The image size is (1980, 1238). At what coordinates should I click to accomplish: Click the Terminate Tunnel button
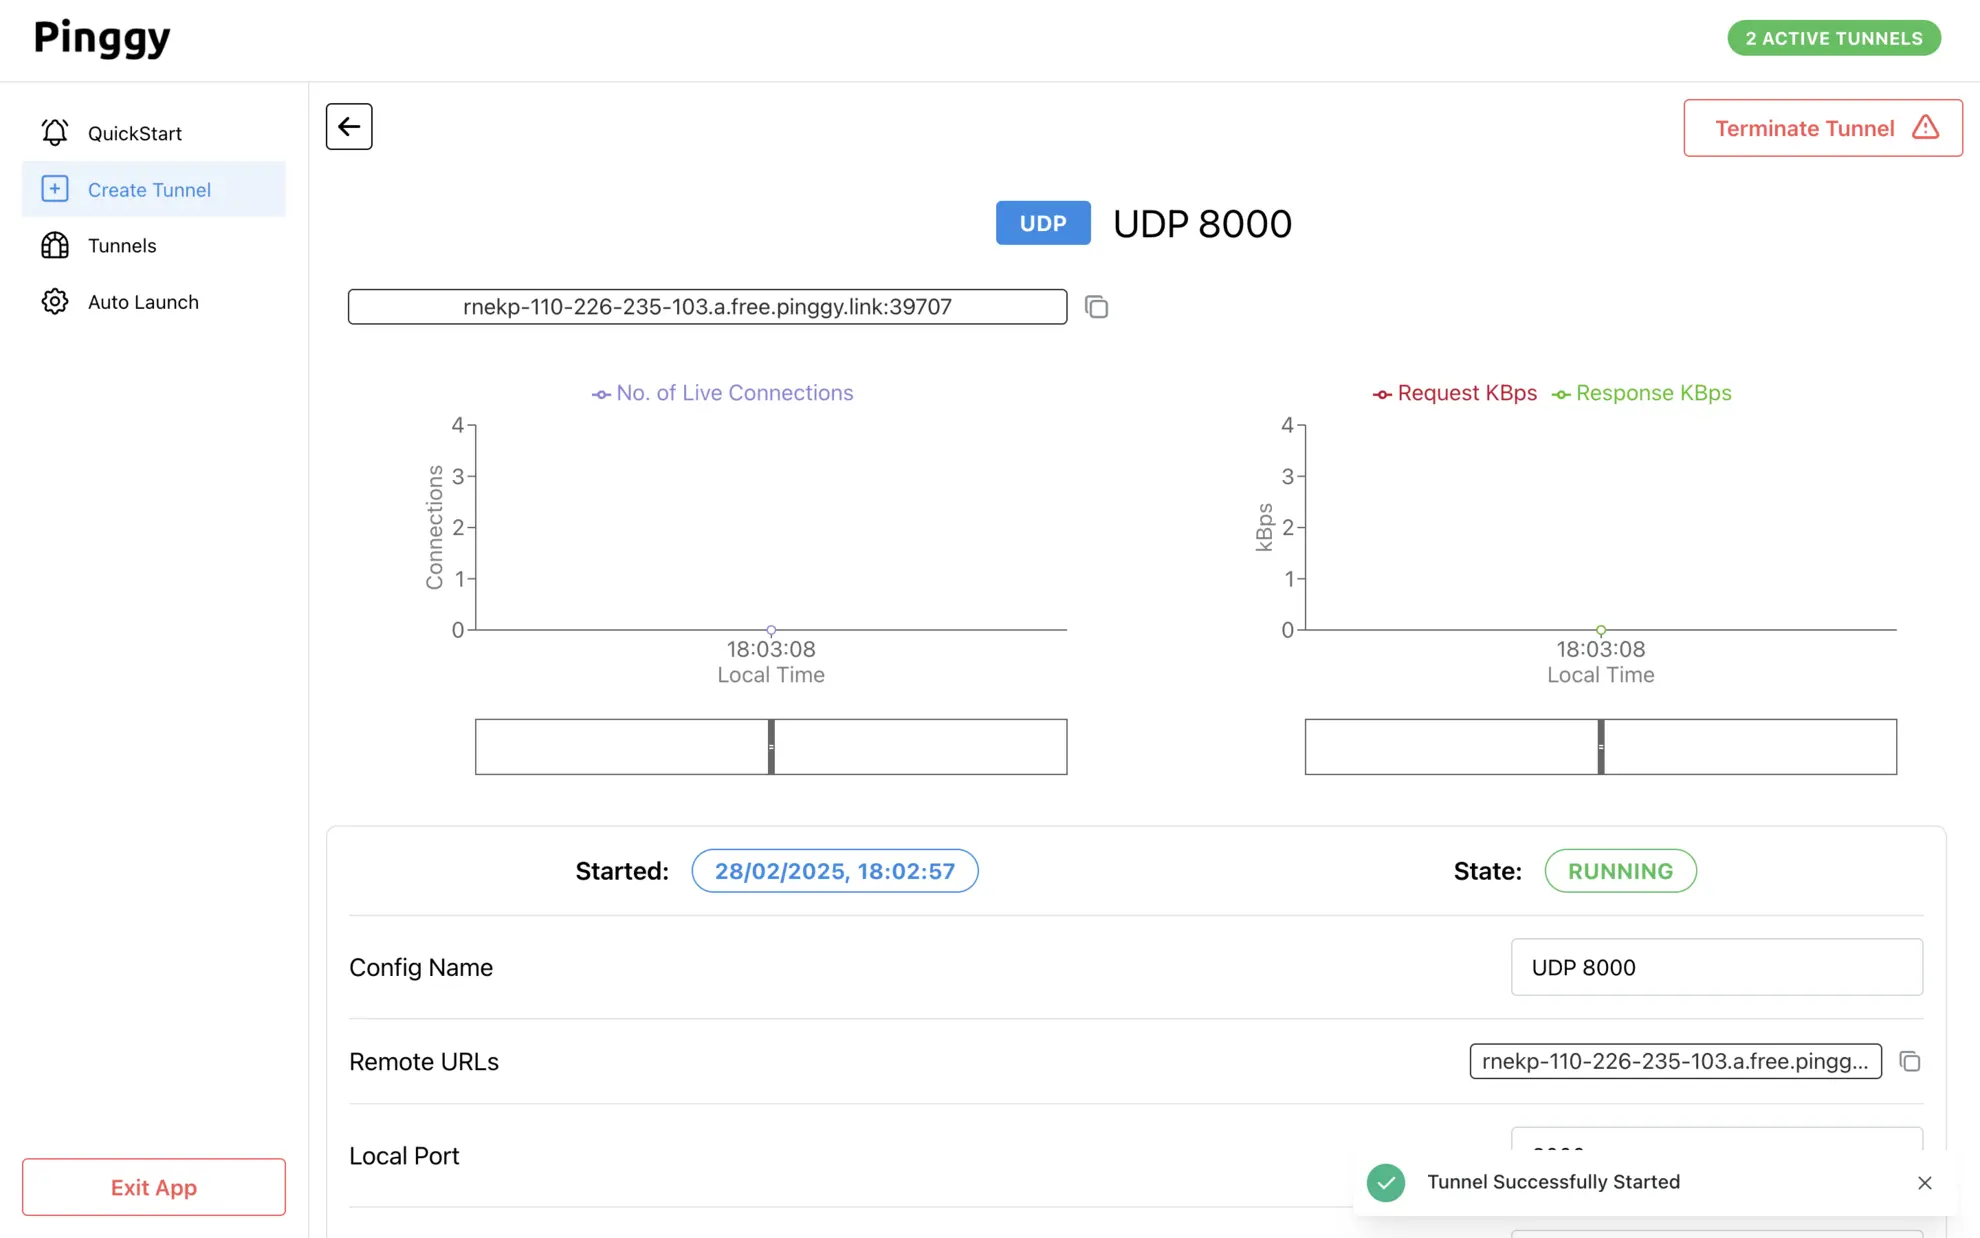coord(1823,128)
